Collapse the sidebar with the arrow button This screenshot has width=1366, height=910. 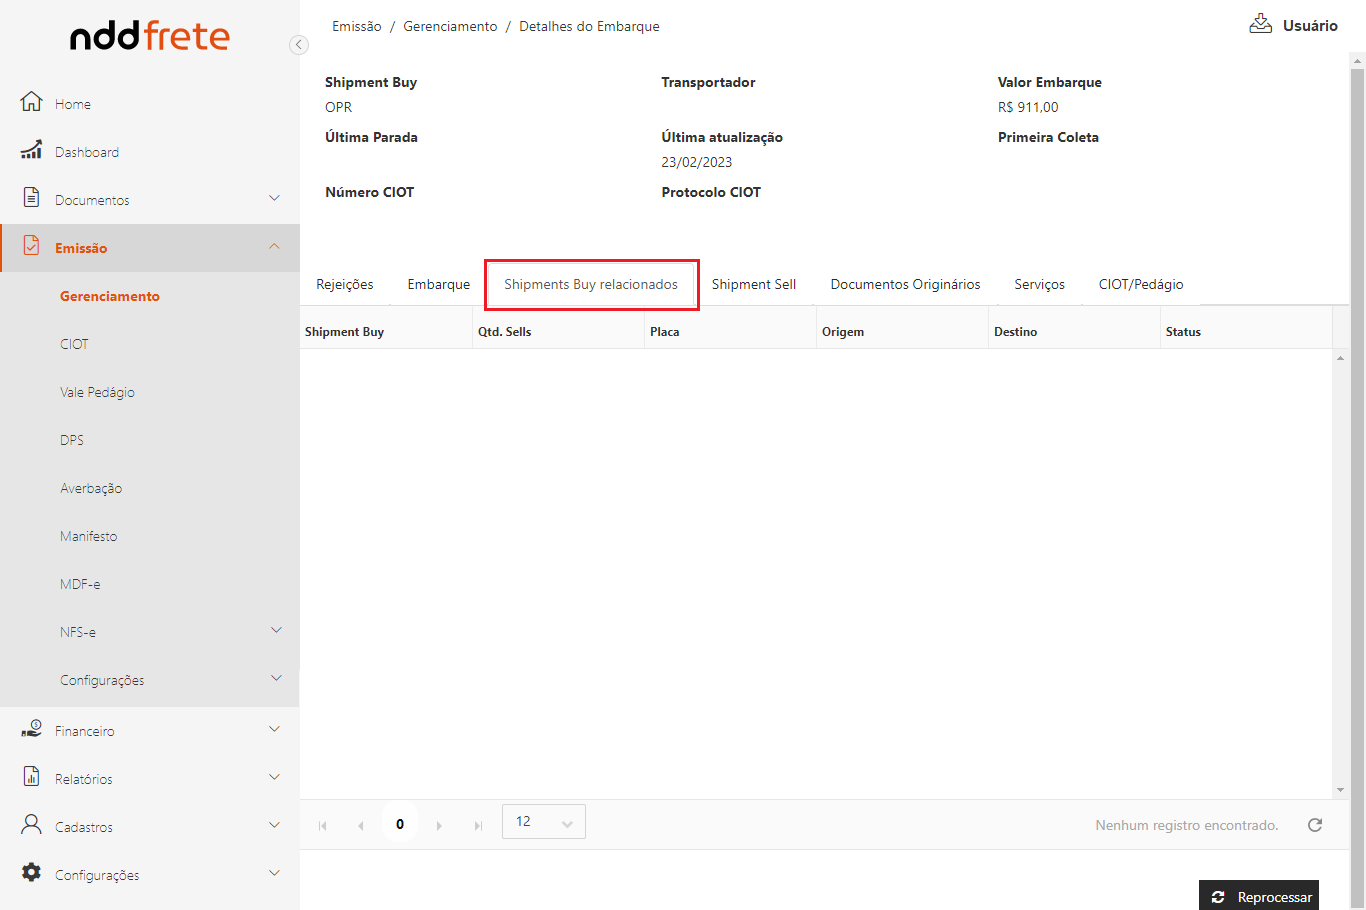(x=298, y=45)
